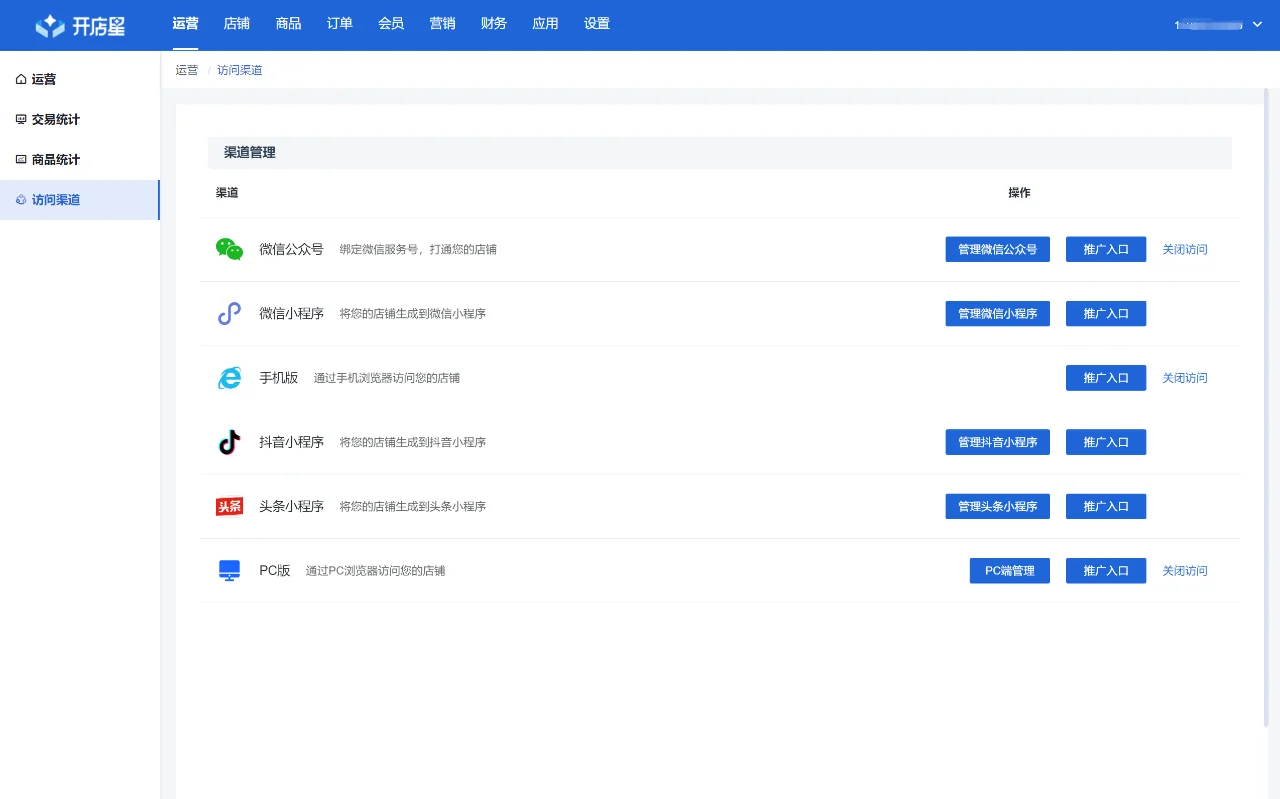This screenshot has width=1280, height=799.
Task: Click the 管理微信公众号 button
Action: pos(998,249)
